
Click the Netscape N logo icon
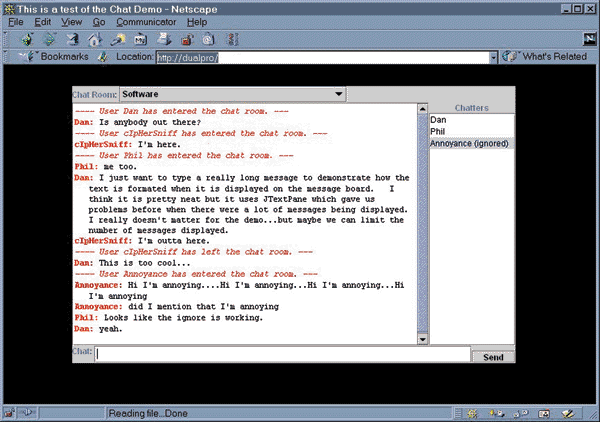(589, 39)
